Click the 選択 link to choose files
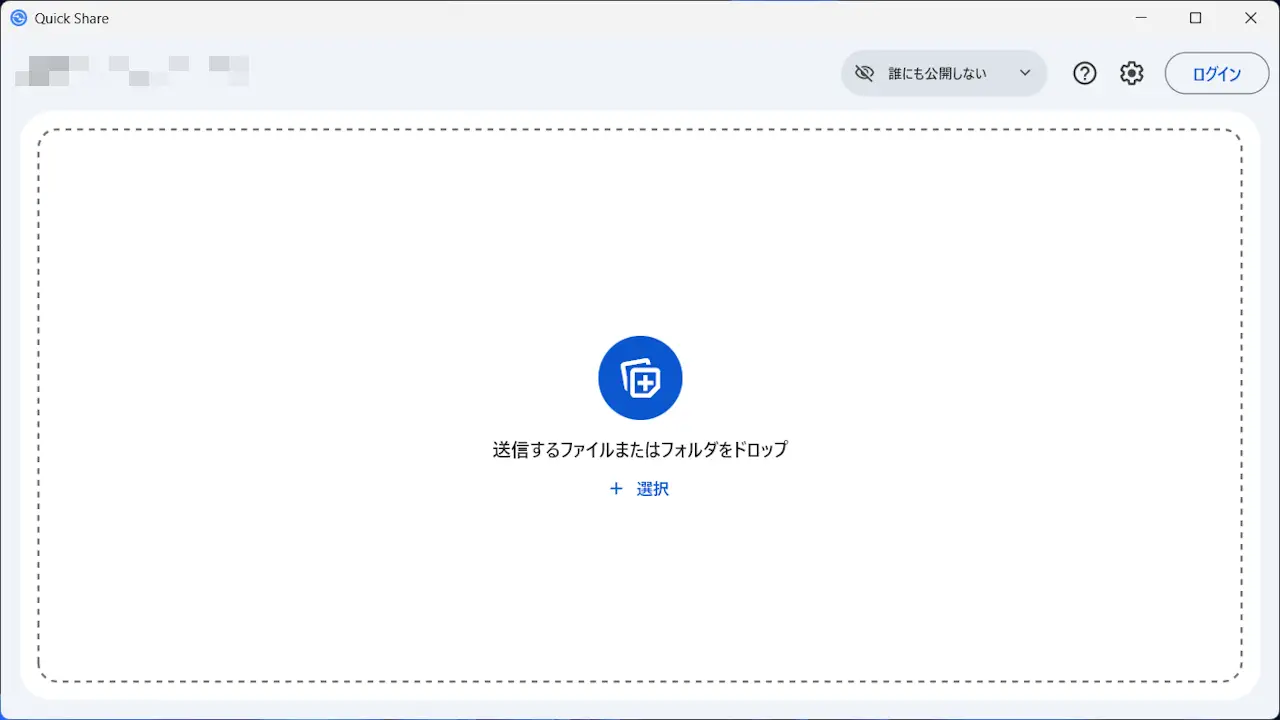The height and width of the screenshot is (720, 1280). 639,489
